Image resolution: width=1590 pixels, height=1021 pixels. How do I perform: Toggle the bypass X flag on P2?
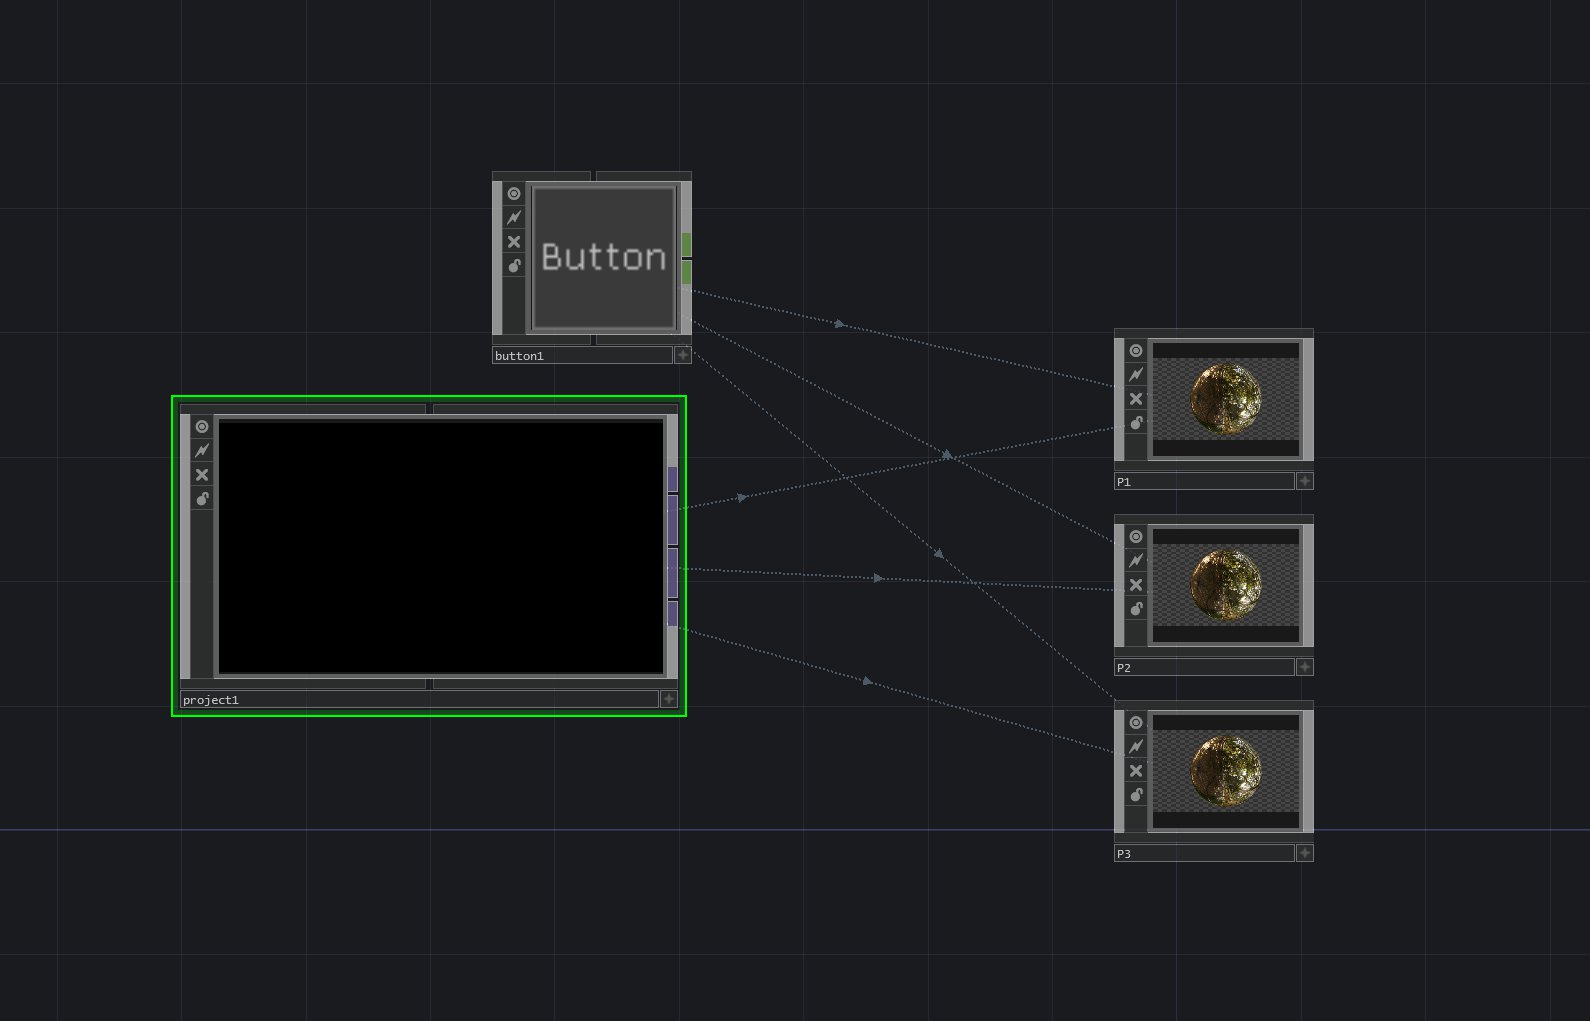(x=1136, y=585)
